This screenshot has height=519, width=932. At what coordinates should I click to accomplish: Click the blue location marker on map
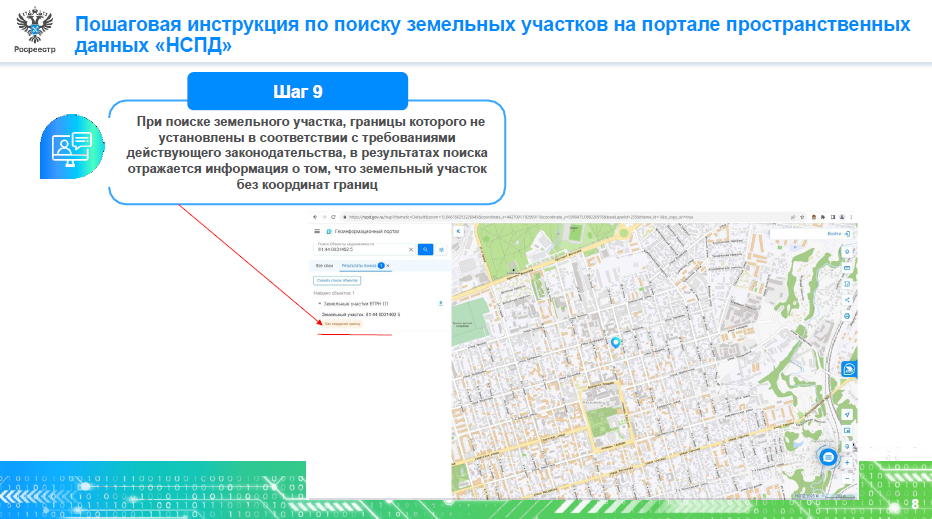[x=616, y=342]
